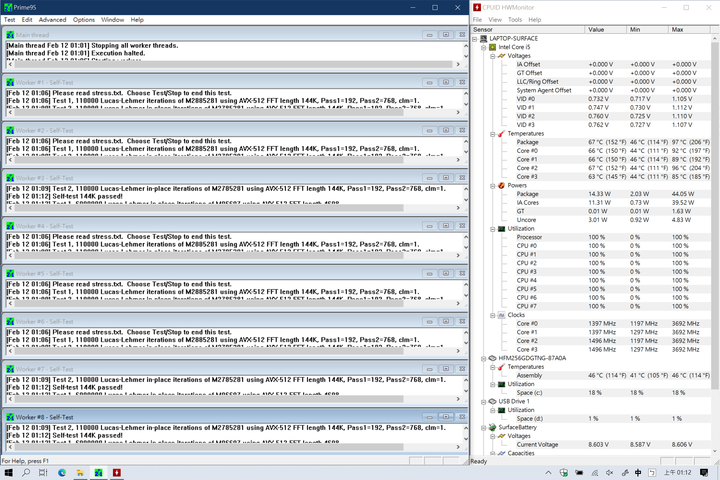Close the Worker #3 child window

pos(462,178)
